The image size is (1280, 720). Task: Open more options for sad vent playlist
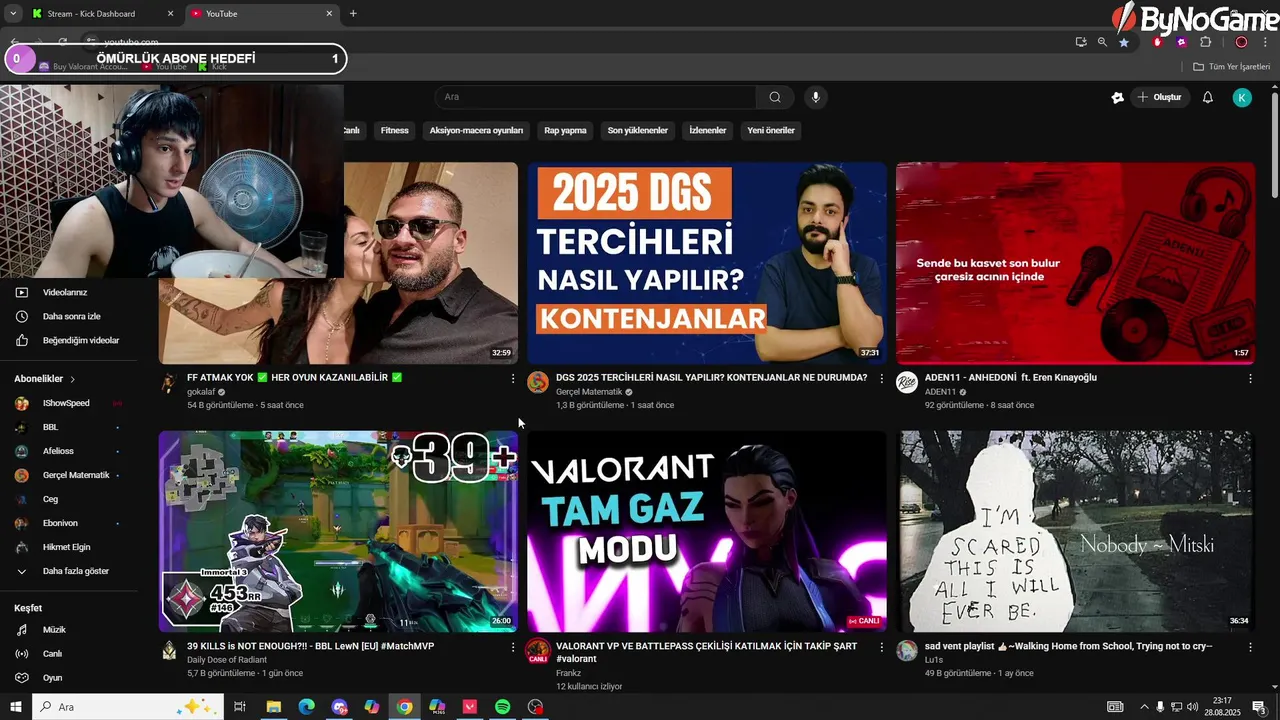point(1250,647)
